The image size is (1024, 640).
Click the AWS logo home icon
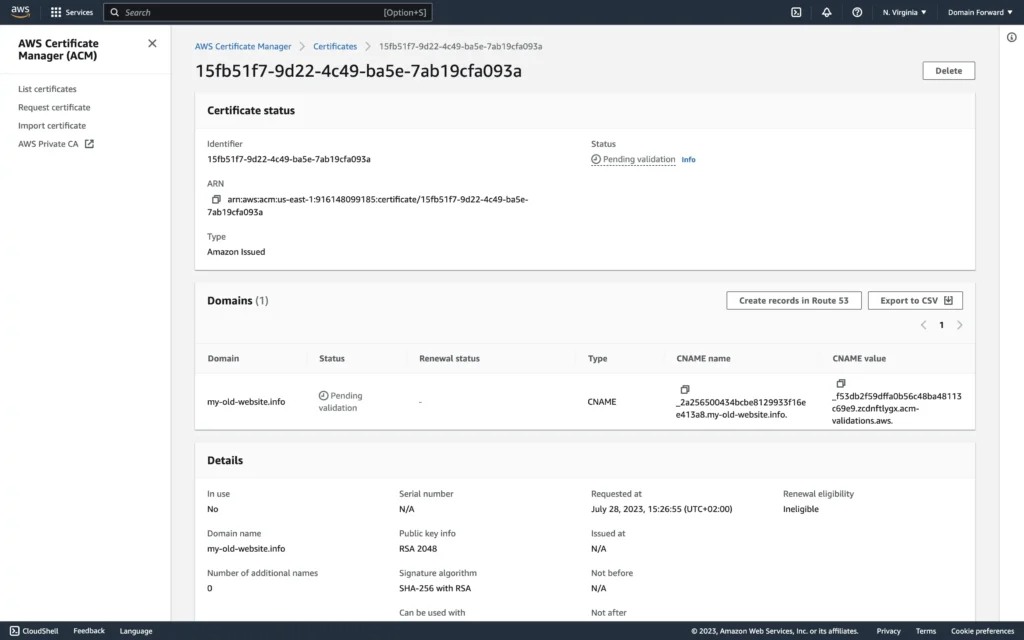click(20, 12)
